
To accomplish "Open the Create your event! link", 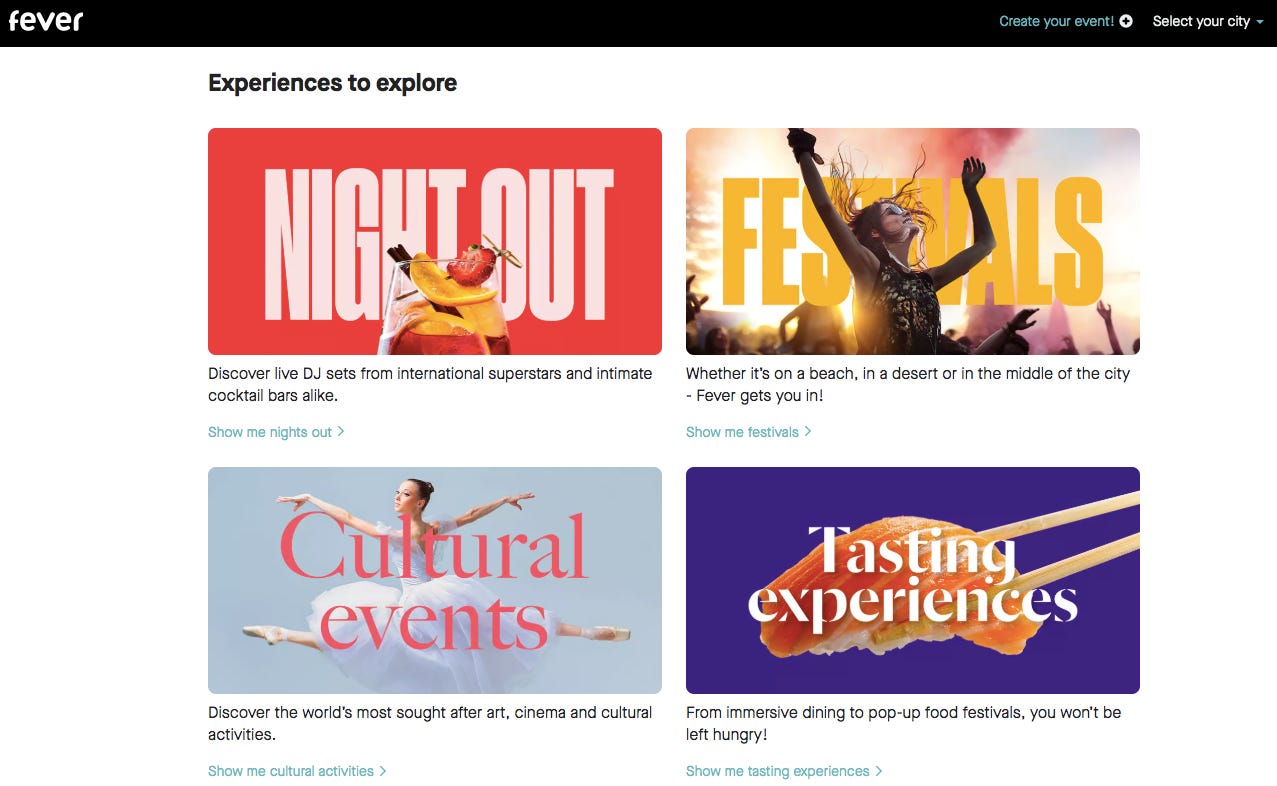I will click(1066, 21).
